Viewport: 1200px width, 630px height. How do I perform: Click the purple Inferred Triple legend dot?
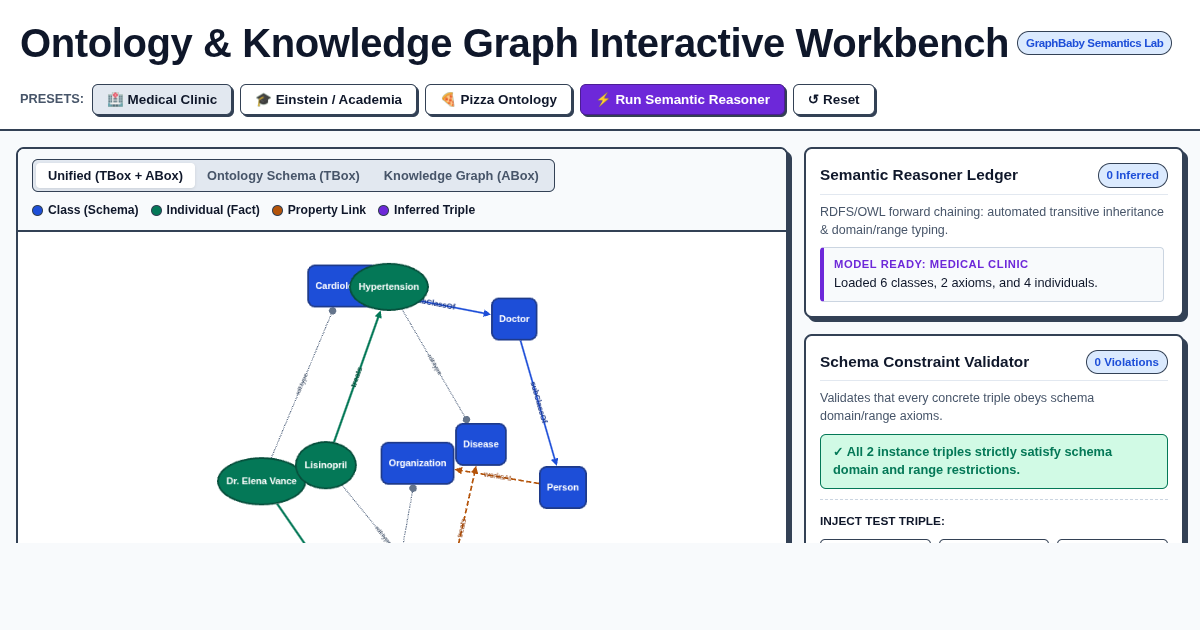click(x=384, y=210)
